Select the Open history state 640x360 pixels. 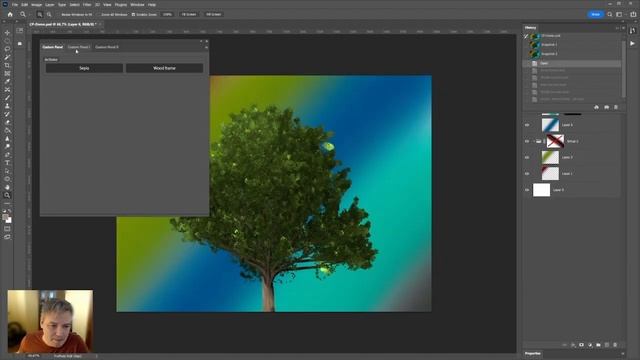[572, 63]
